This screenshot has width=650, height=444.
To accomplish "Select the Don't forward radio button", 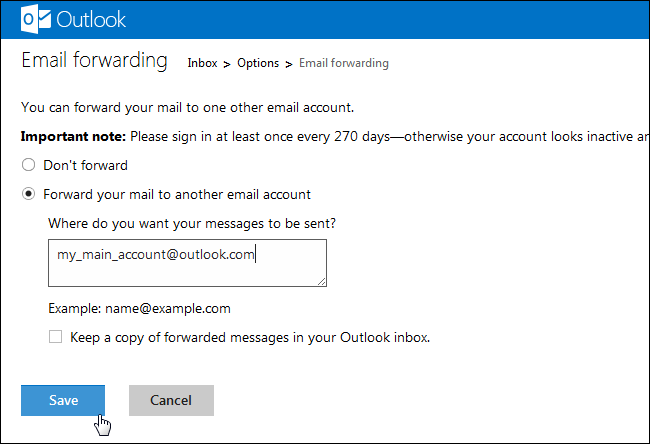I will click(29, 165).
